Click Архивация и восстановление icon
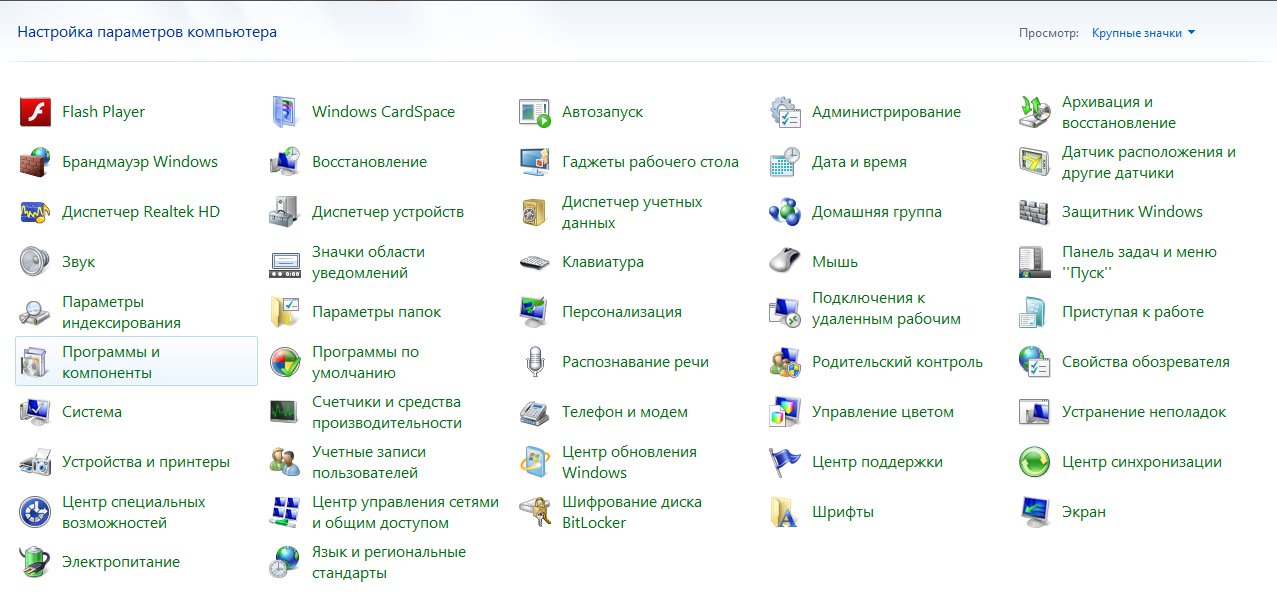The width and height of the screenshot is (1277, 605). pyautogui.click(x=1035, y=112)
